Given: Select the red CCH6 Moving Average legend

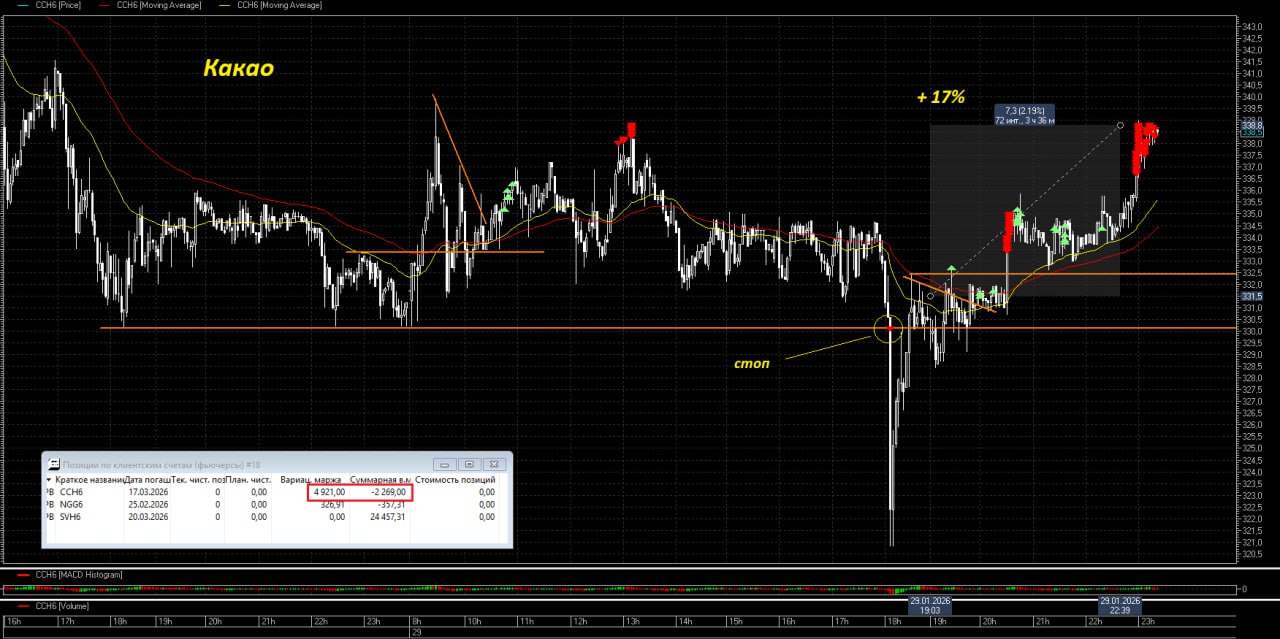Looking at the screenshot, I should 148,5.
